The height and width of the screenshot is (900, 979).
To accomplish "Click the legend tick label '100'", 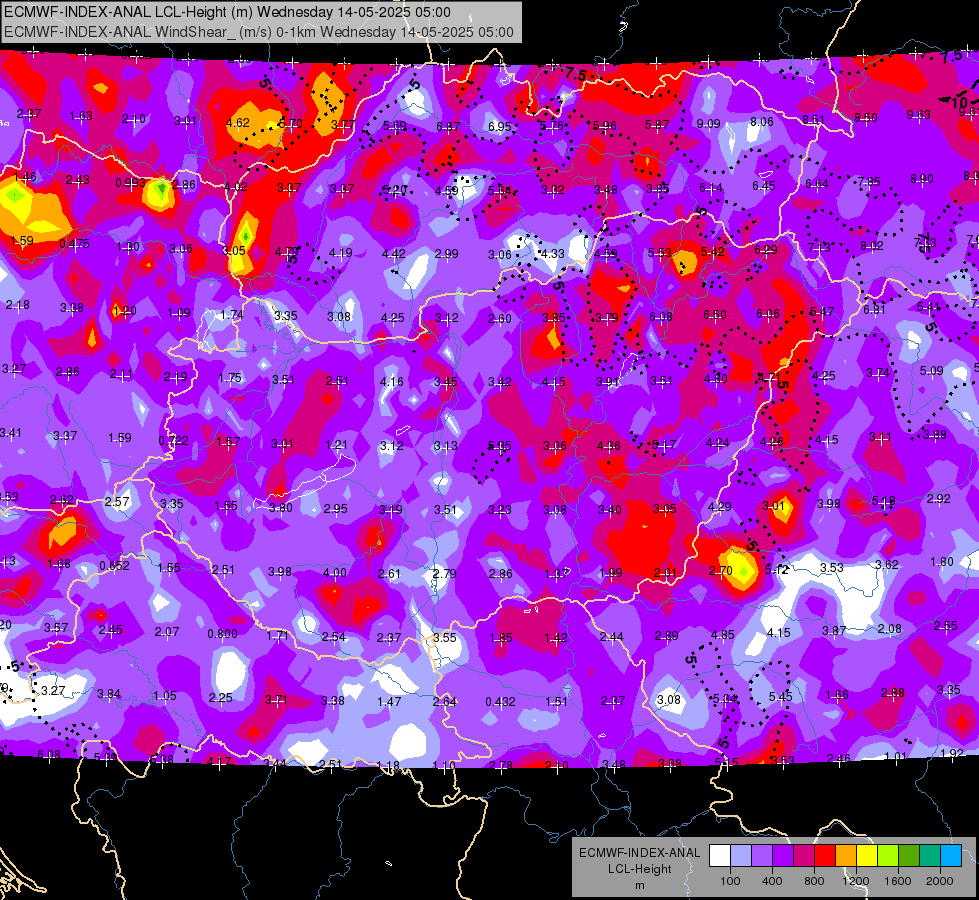I will pos(730,881).
